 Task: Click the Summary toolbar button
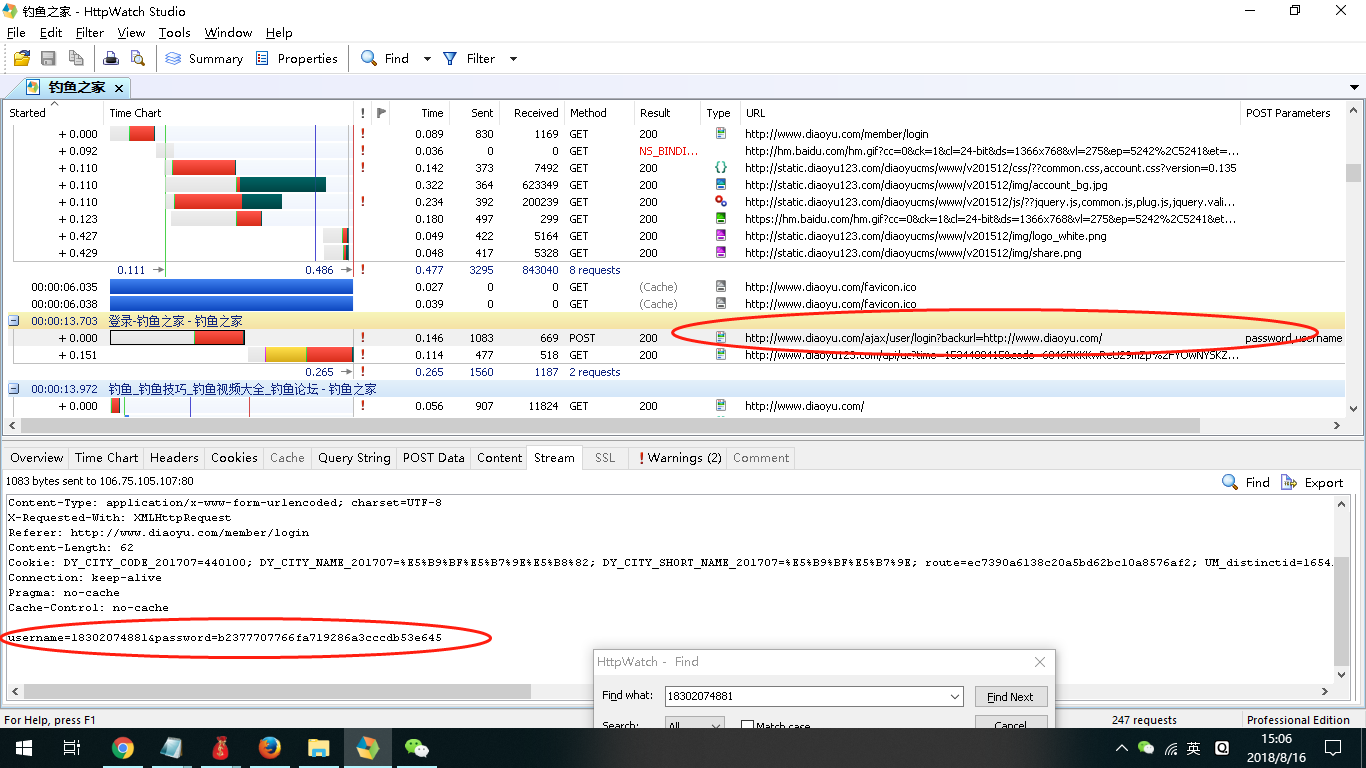coord(205,59)
